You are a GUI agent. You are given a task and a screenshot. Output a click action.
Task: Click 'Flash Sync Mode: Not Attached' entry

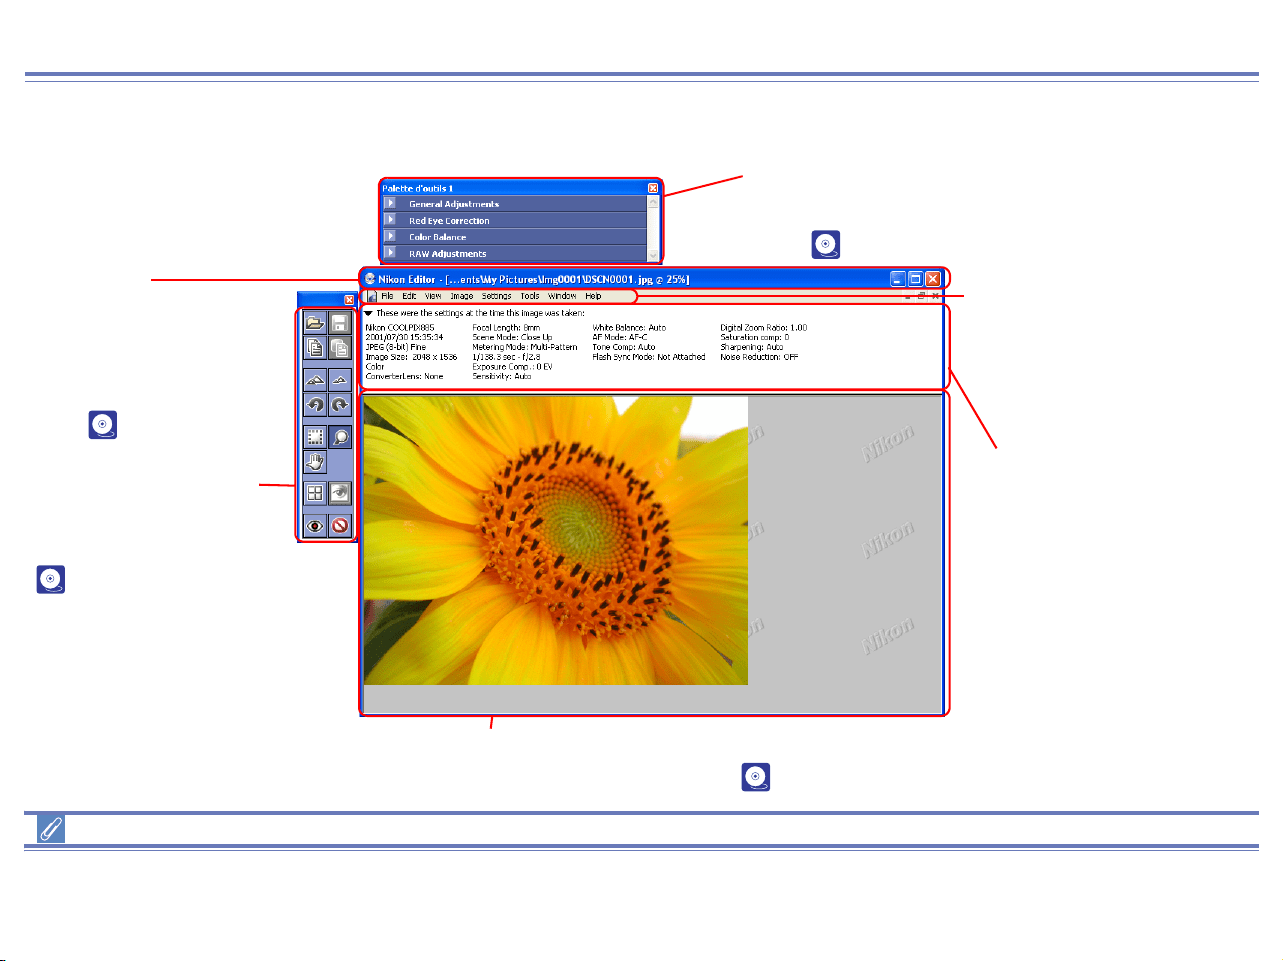[x=649, y=357]
